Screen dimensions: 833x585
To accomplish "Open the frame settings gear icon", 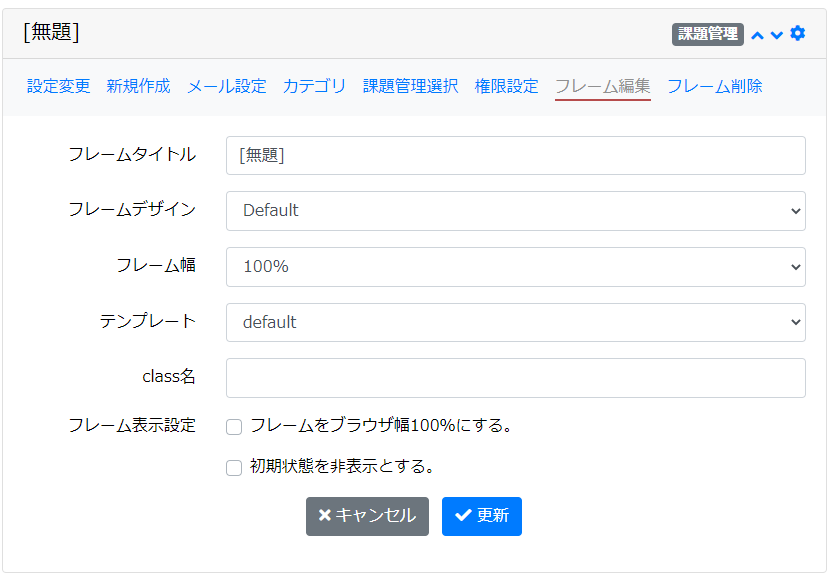I will (x=797, y=33).
